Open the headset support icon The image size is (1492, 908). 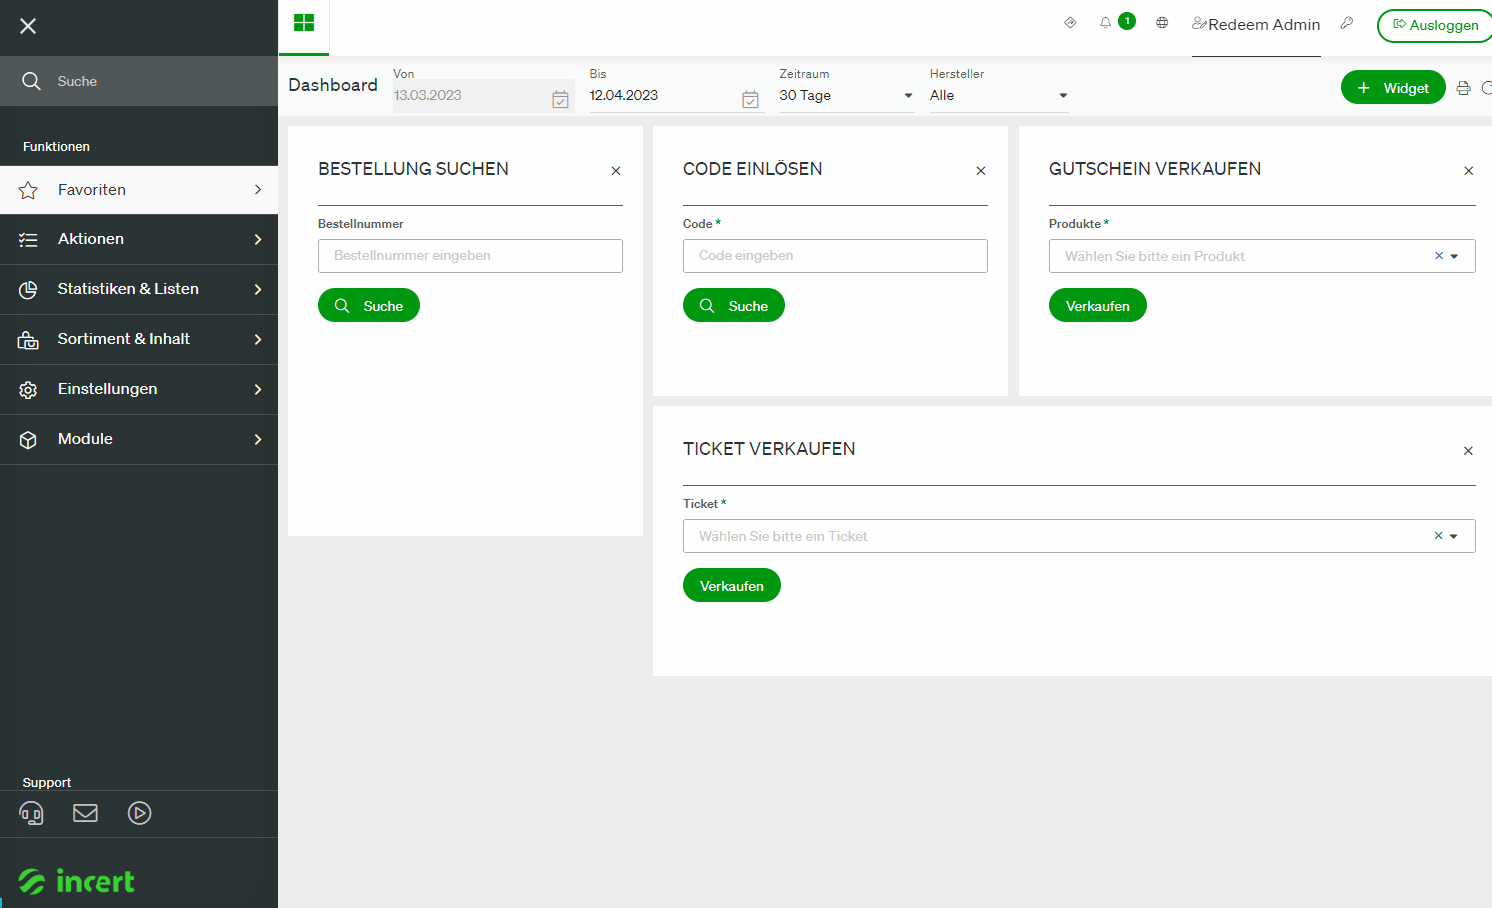[32, 813]
